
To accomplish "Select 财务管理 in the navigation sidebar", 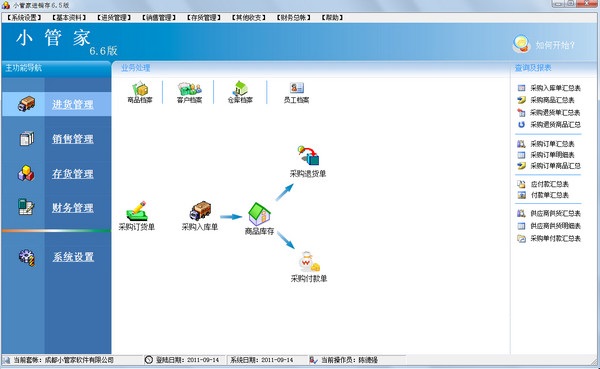I will (73, 208).
